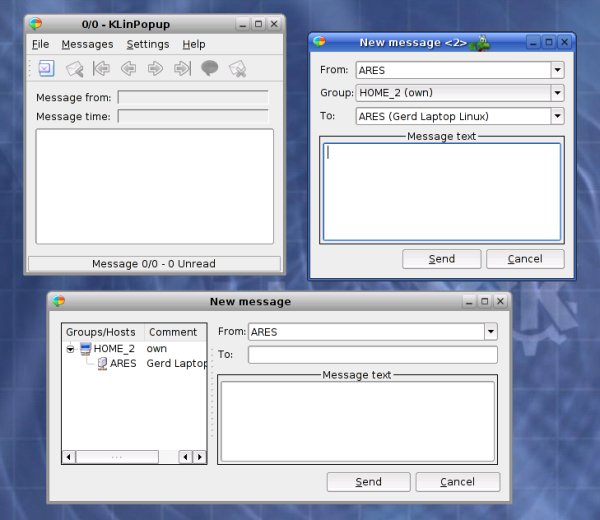This screenshot has height=520, width=600.
Task: Click the Reply to message envelope icon
Action: click(x=75, y=69)
